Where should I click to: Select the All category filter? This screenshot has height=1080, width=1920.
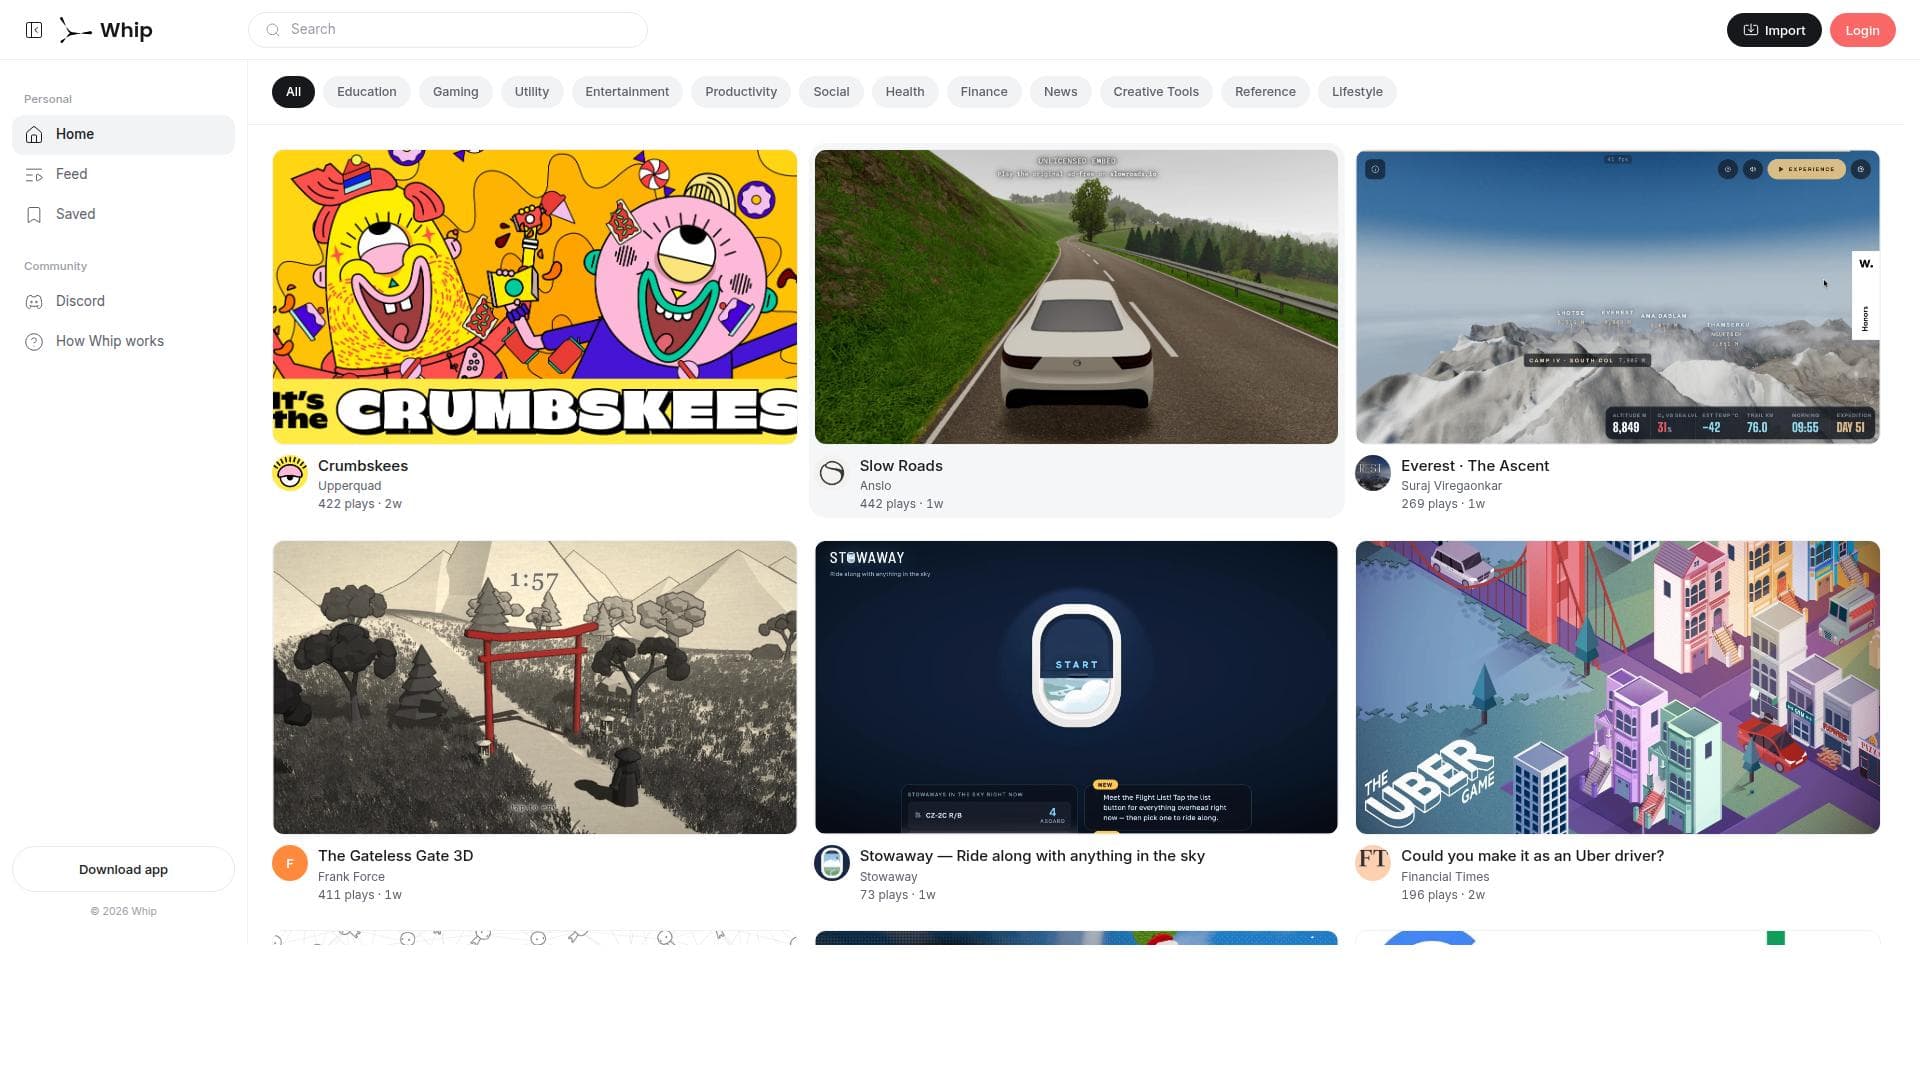click(293, 92)
